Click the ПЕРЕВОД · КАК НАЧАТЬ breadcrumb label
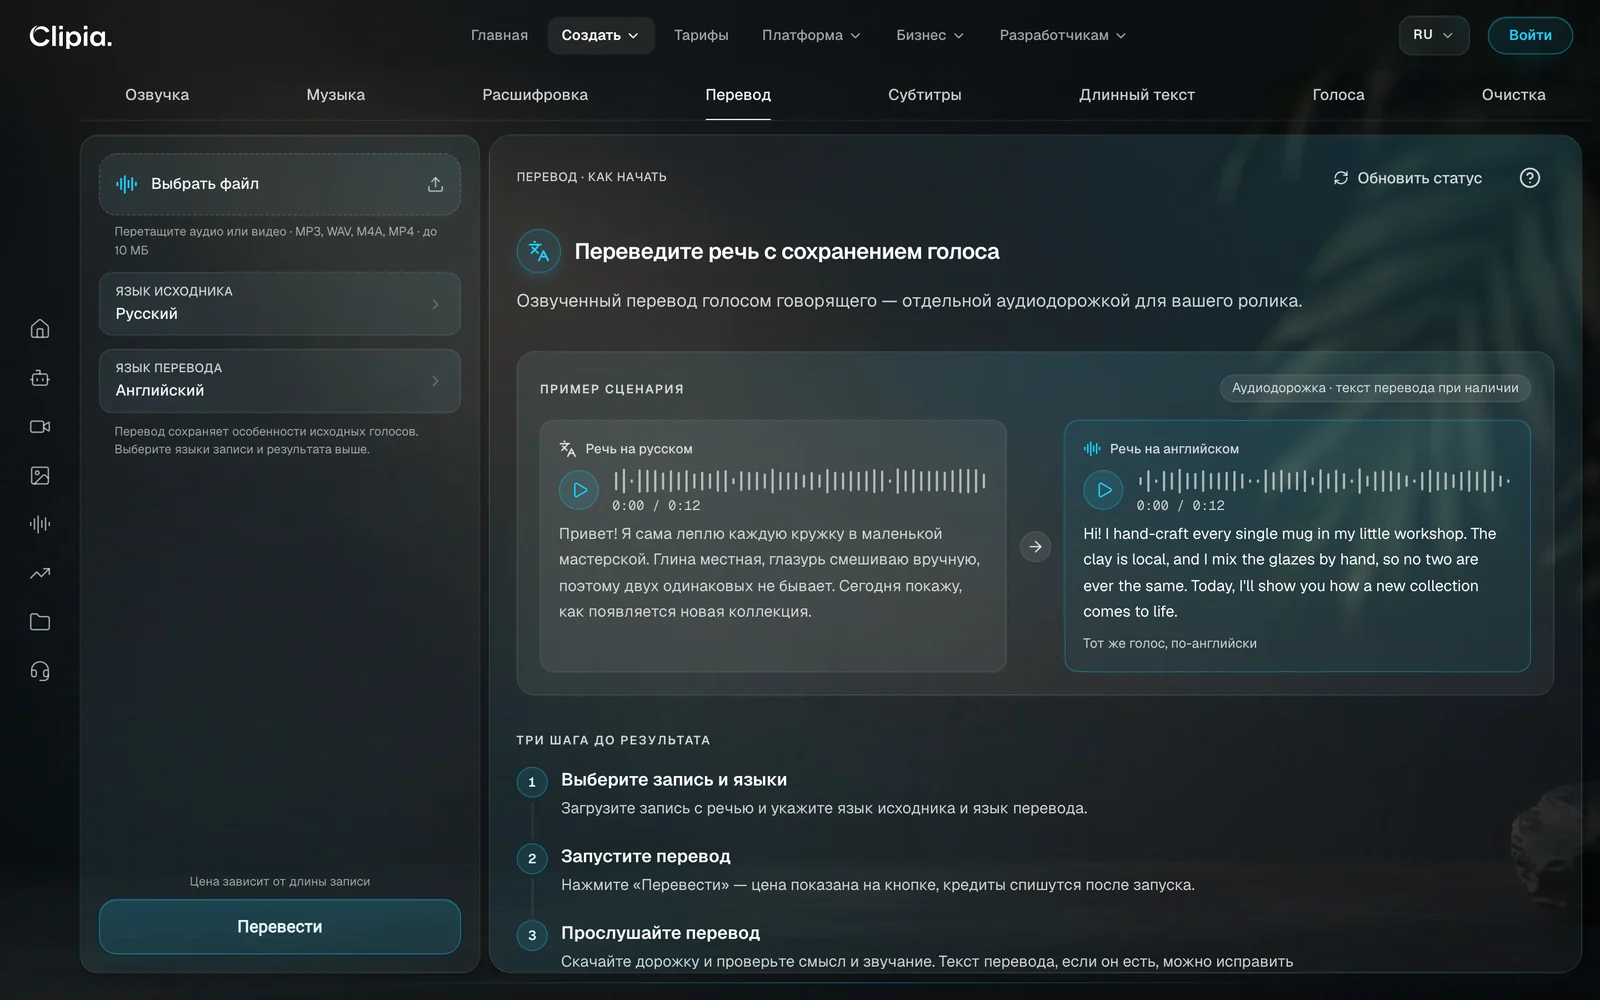 point(591,177)
